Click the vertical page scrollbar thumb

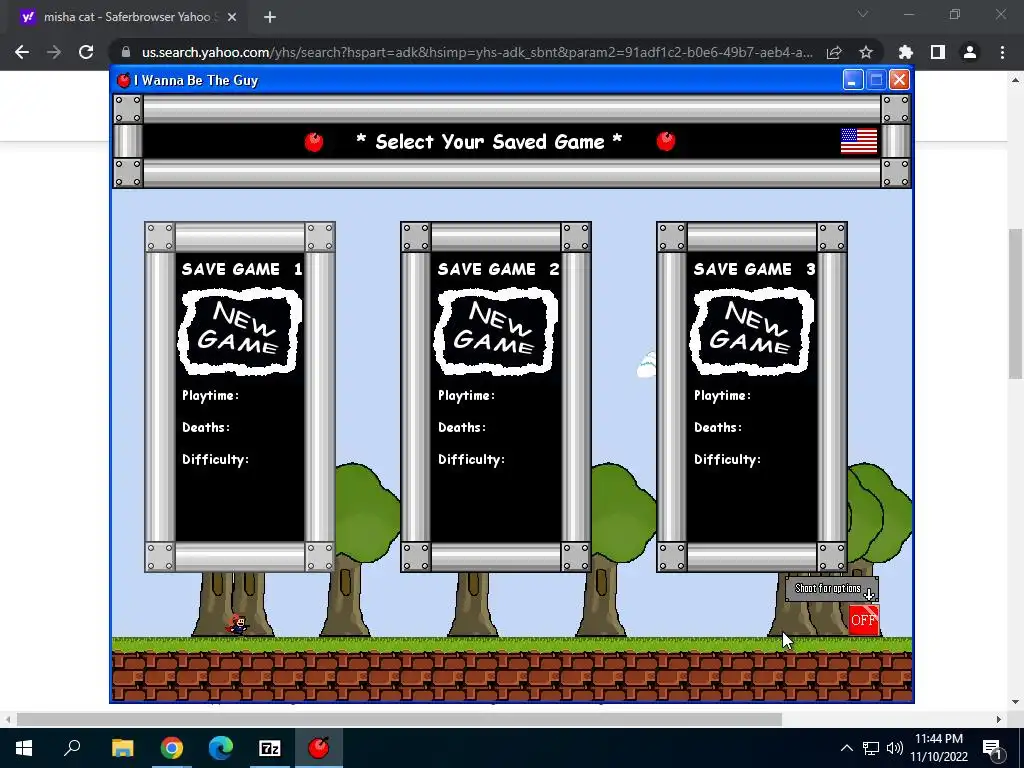click(1015, 303)
